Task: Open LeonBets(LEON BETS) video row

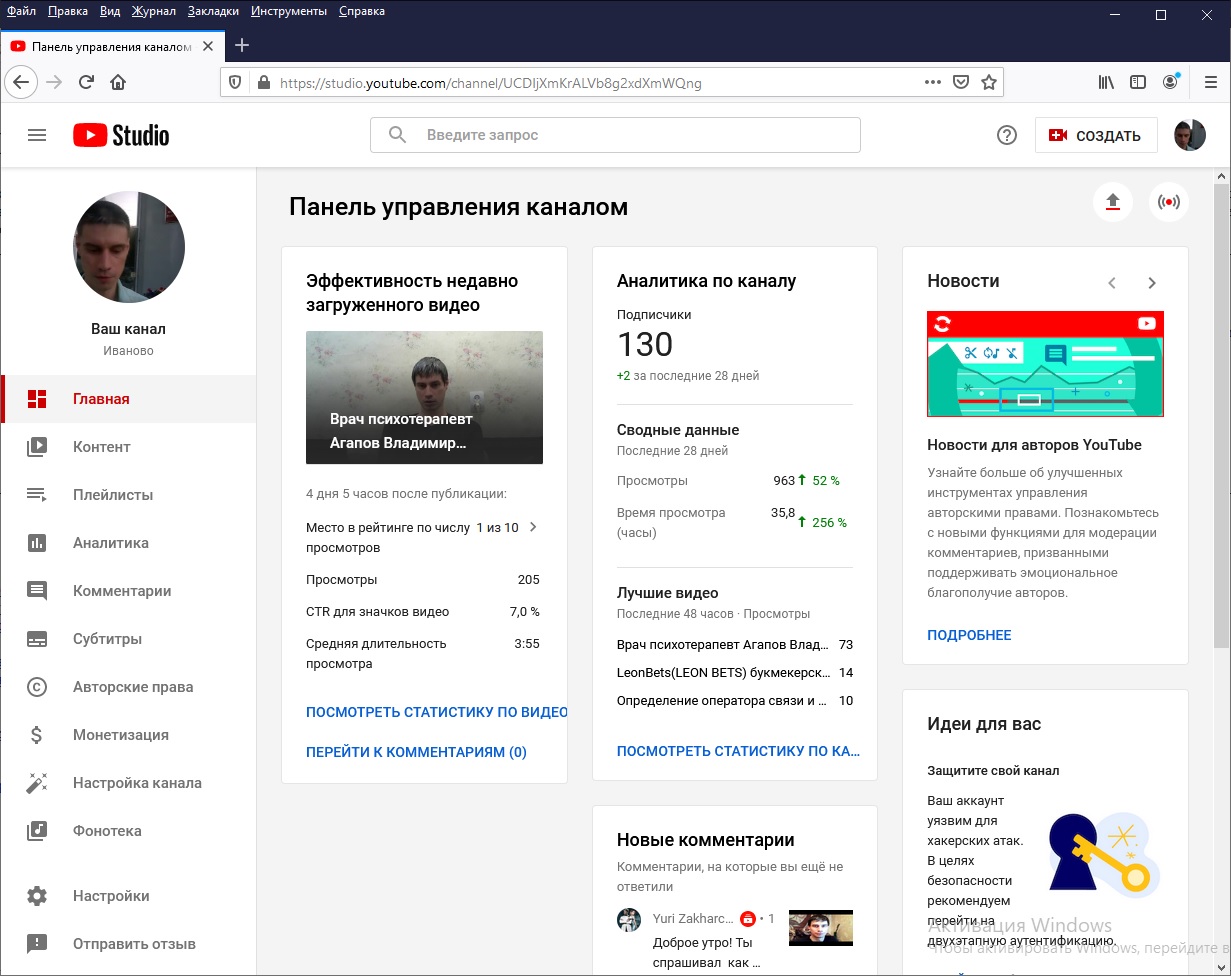Action: click(735, 673)
